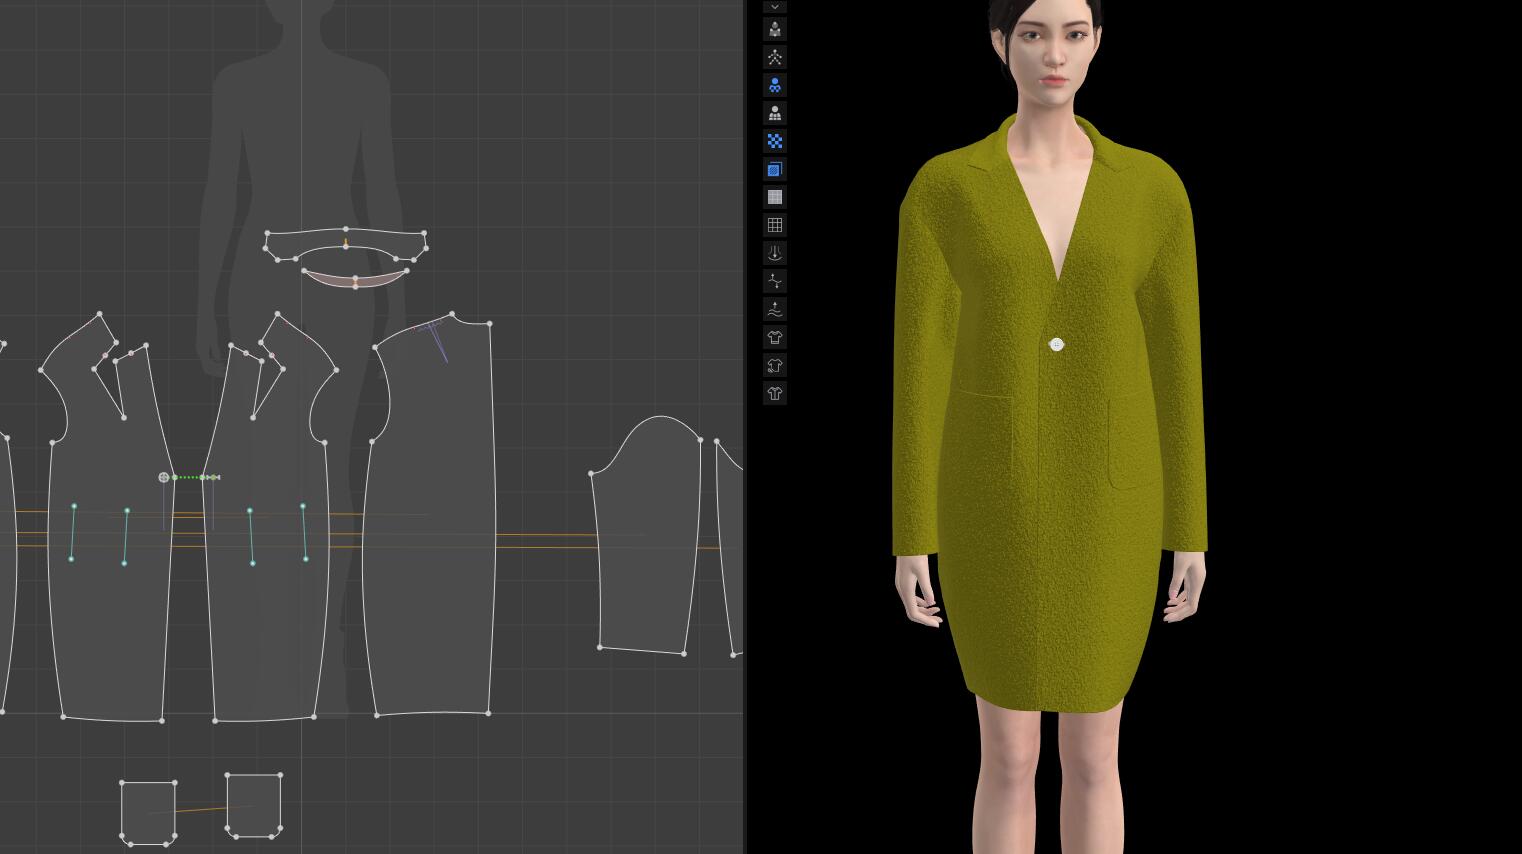The width and height of the screenshot is (1522, 854).
Task: Toggle the blue checkered texture surface icon
Action: click(775, 142)
